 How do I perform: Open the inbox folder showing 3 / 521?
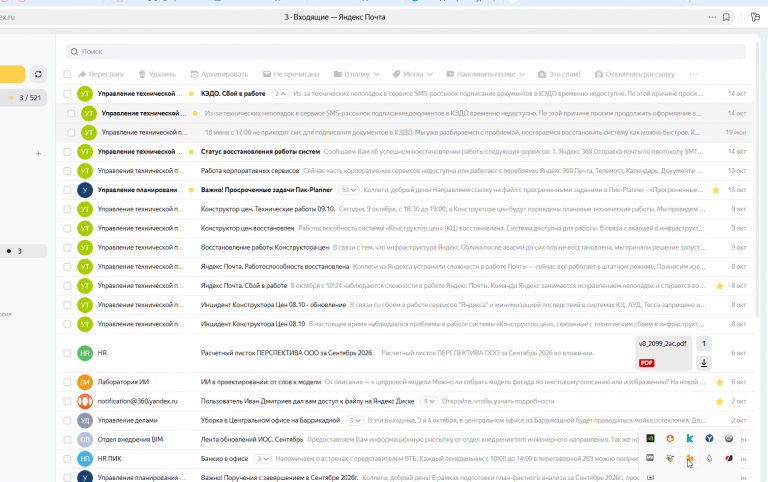(24, 98)
